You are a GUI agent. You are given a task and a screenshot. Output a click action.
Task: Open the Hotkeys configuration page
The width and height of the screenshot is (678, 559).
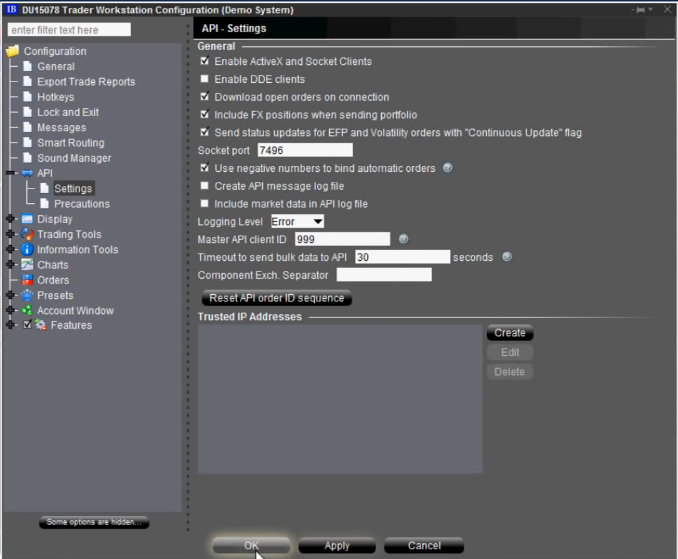[55, 97]
